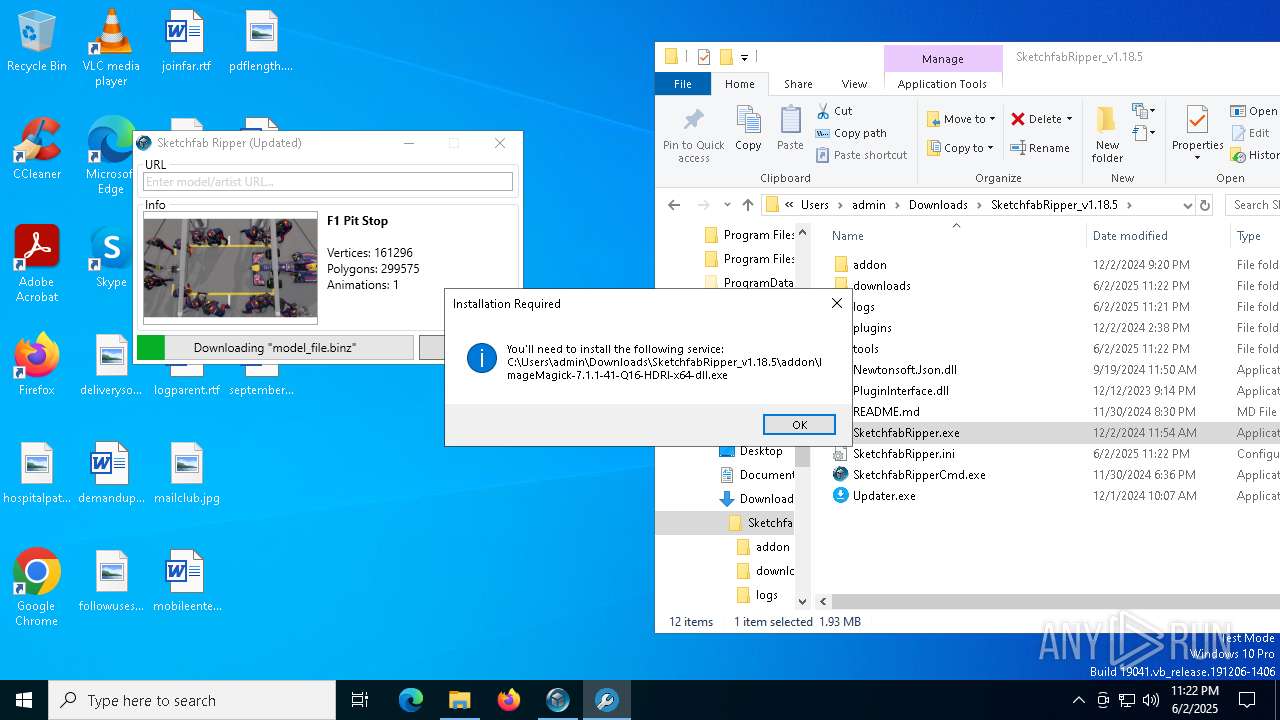The width and height of the screenshot is (1280, 720).
Task: Click Paste shortcut in the ribbon
Action: (x=862, y=155)
